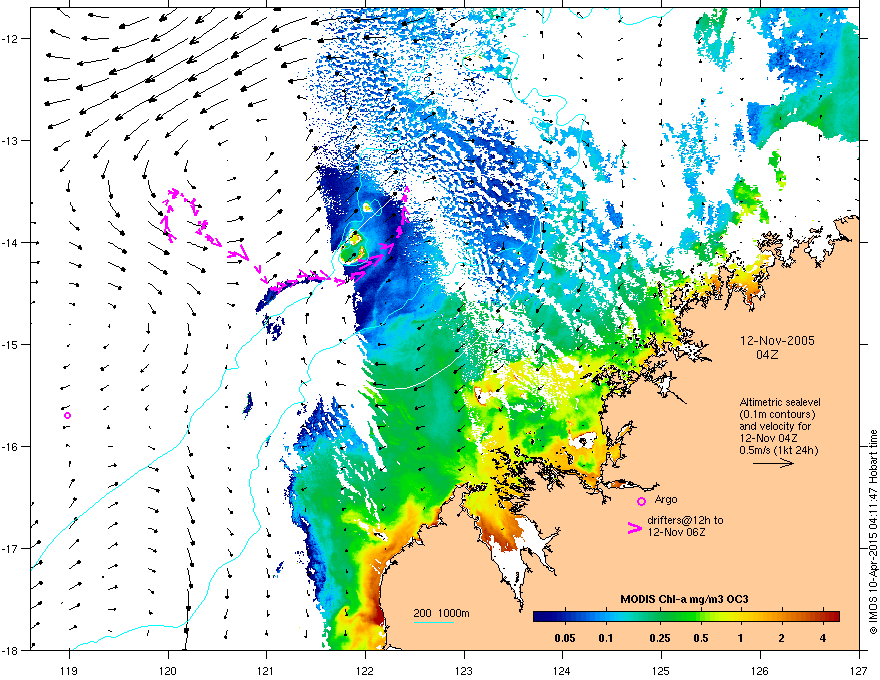Click the colorbar value '2'

coord(781,638)
